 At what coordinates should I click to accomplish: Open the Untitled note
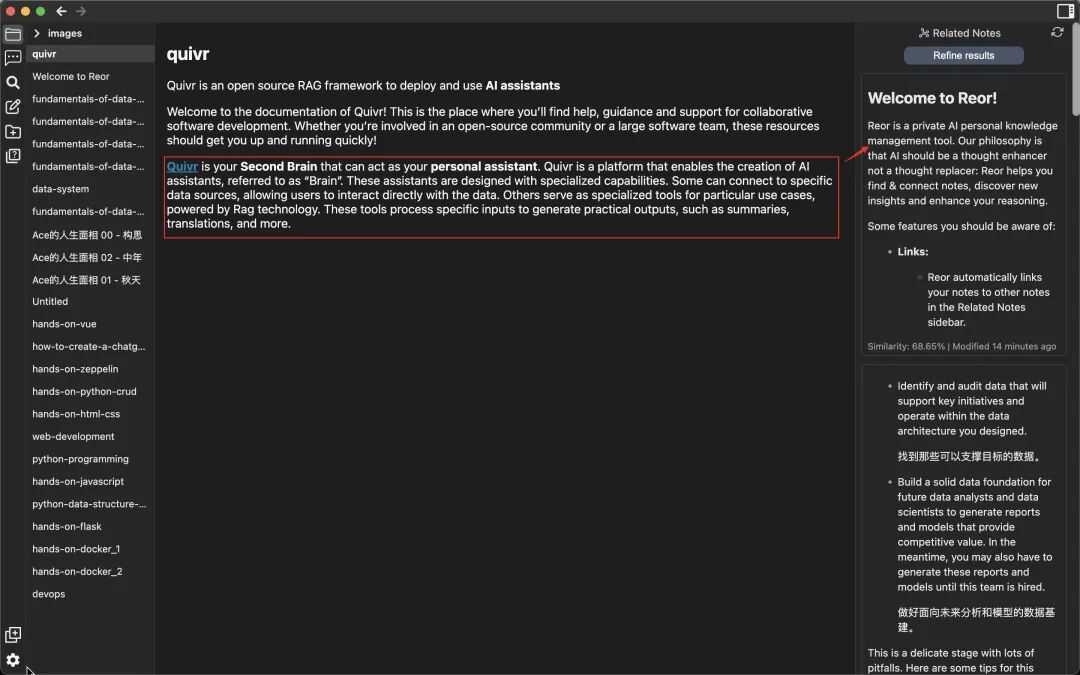click(x=90, y=302)
